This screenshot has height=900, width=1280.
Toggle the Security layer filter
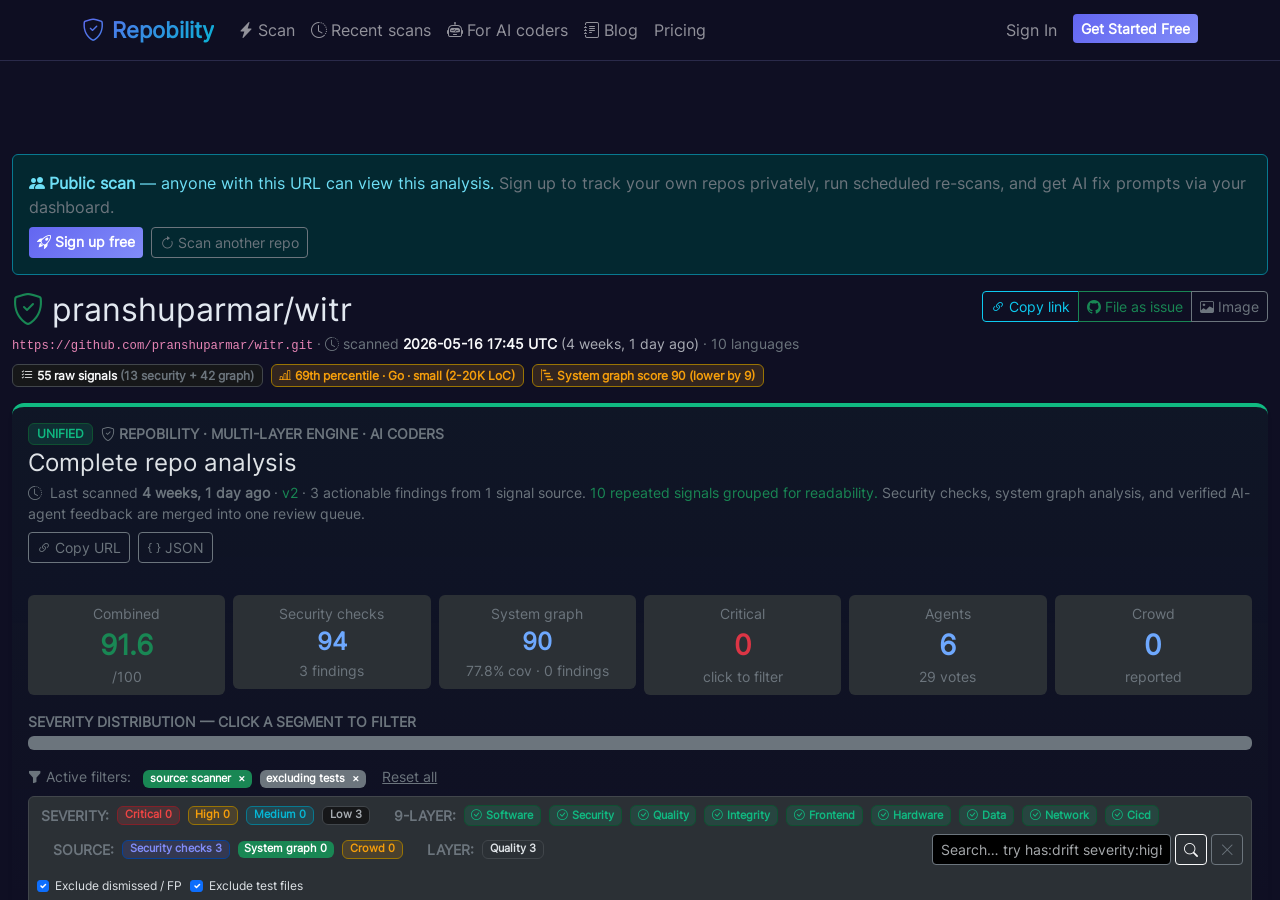click(x=585, y=815)
